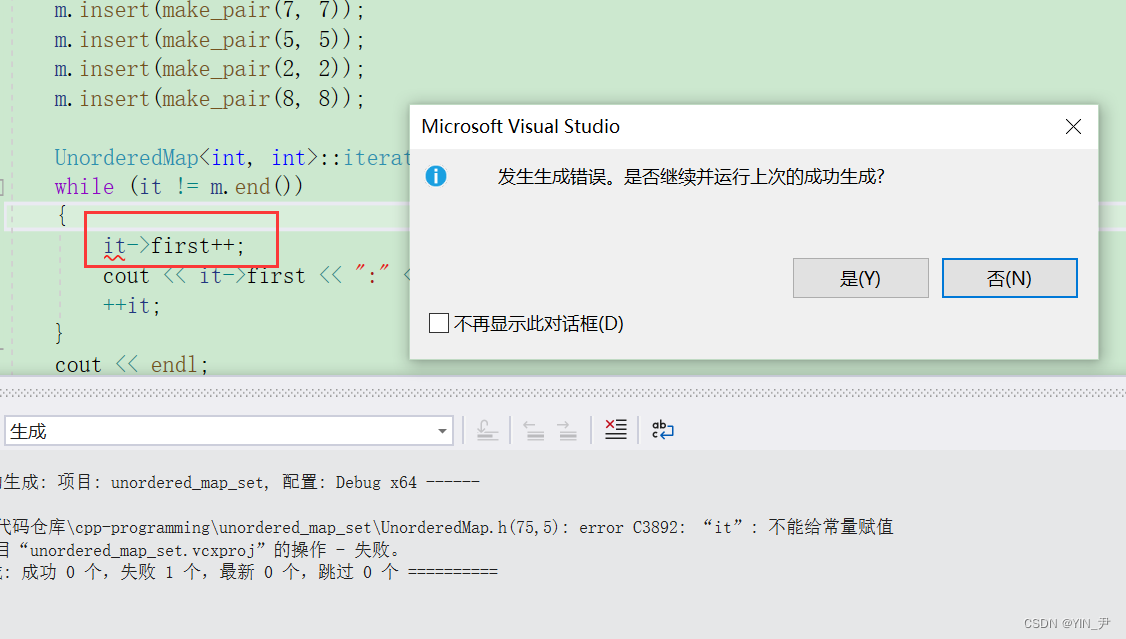
Task: Enable 不再显示此对话框(D) checkbox
Action: (x=439, y=323)
